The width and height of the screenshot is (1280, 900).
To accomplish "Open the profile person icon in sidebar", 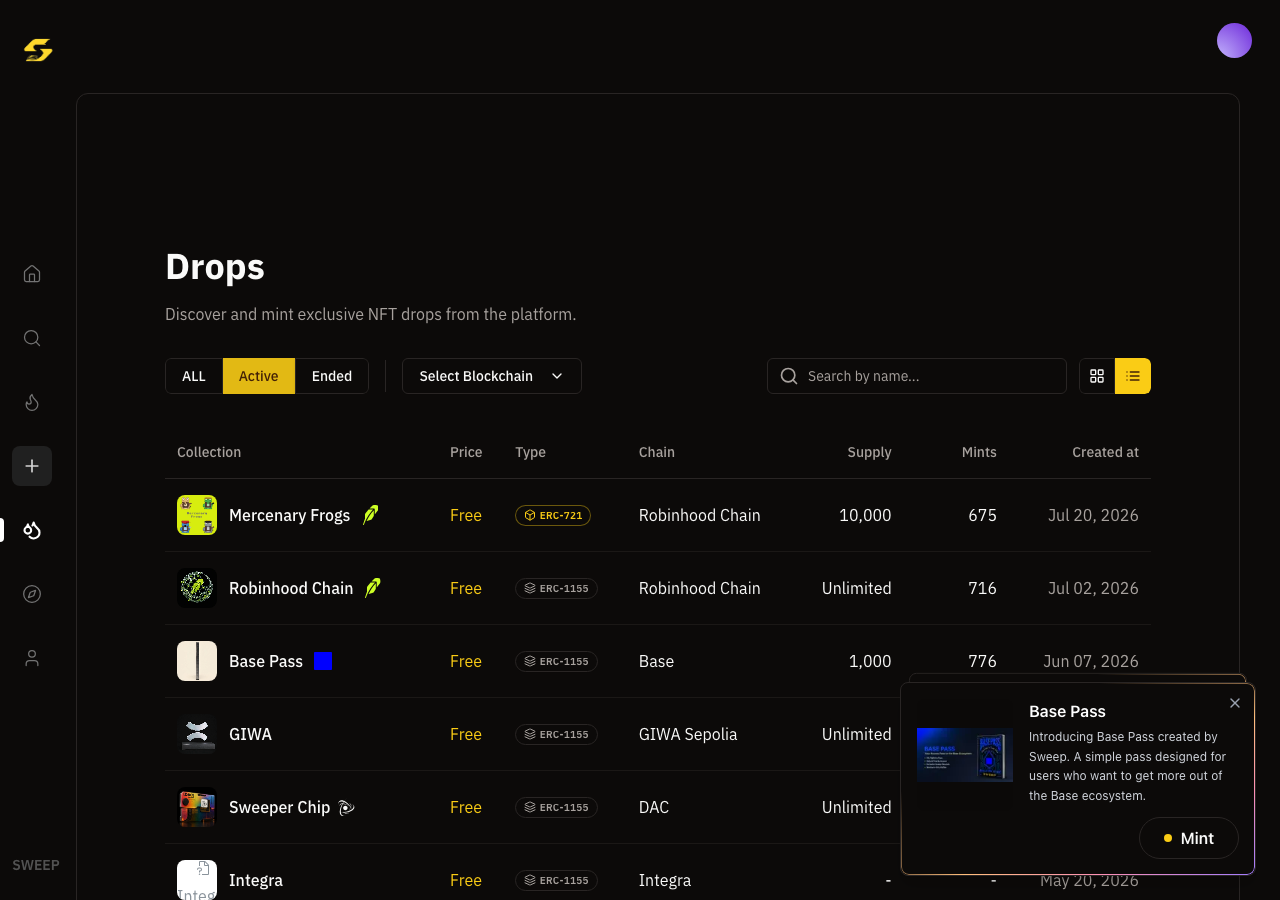I will coord(32,658).
